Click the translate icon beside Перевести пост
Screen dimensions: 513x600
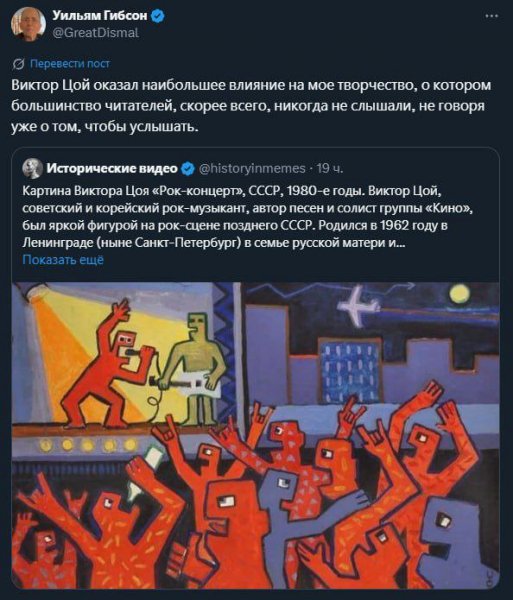click(18, 64)
